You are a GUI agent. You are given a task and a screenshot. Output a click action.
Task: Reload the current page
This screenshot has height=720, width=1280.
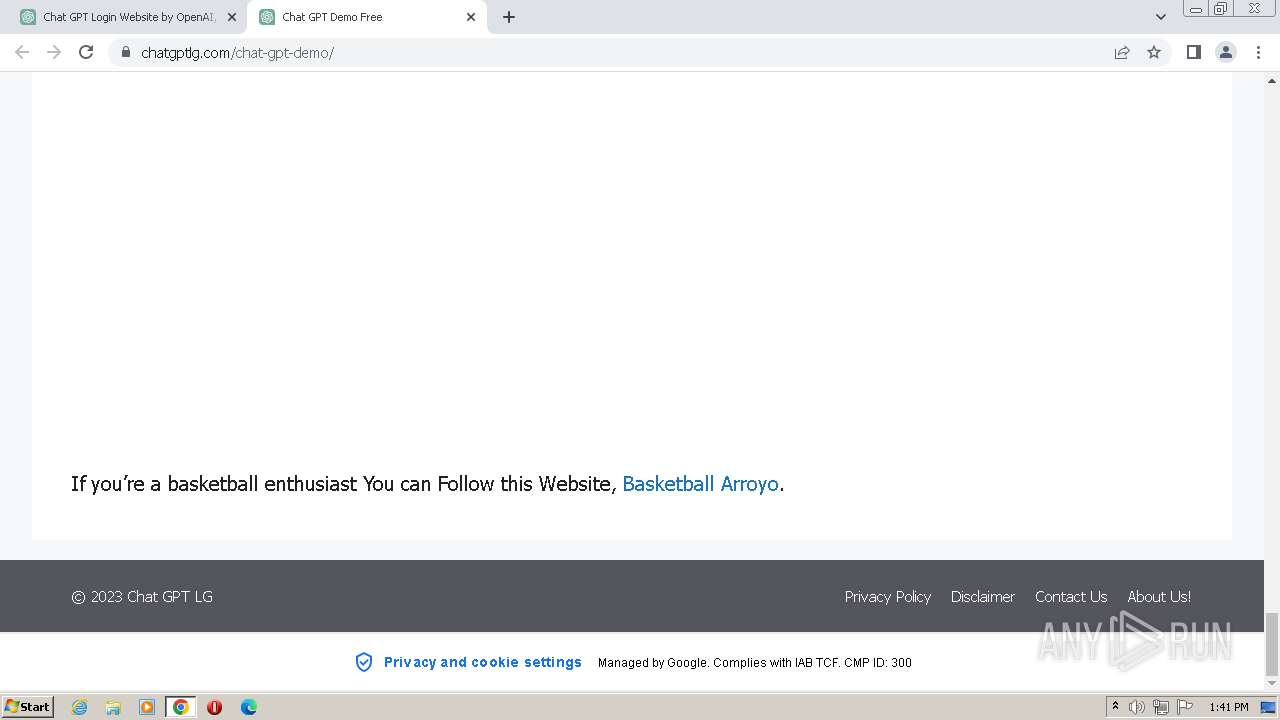point(86,52)
